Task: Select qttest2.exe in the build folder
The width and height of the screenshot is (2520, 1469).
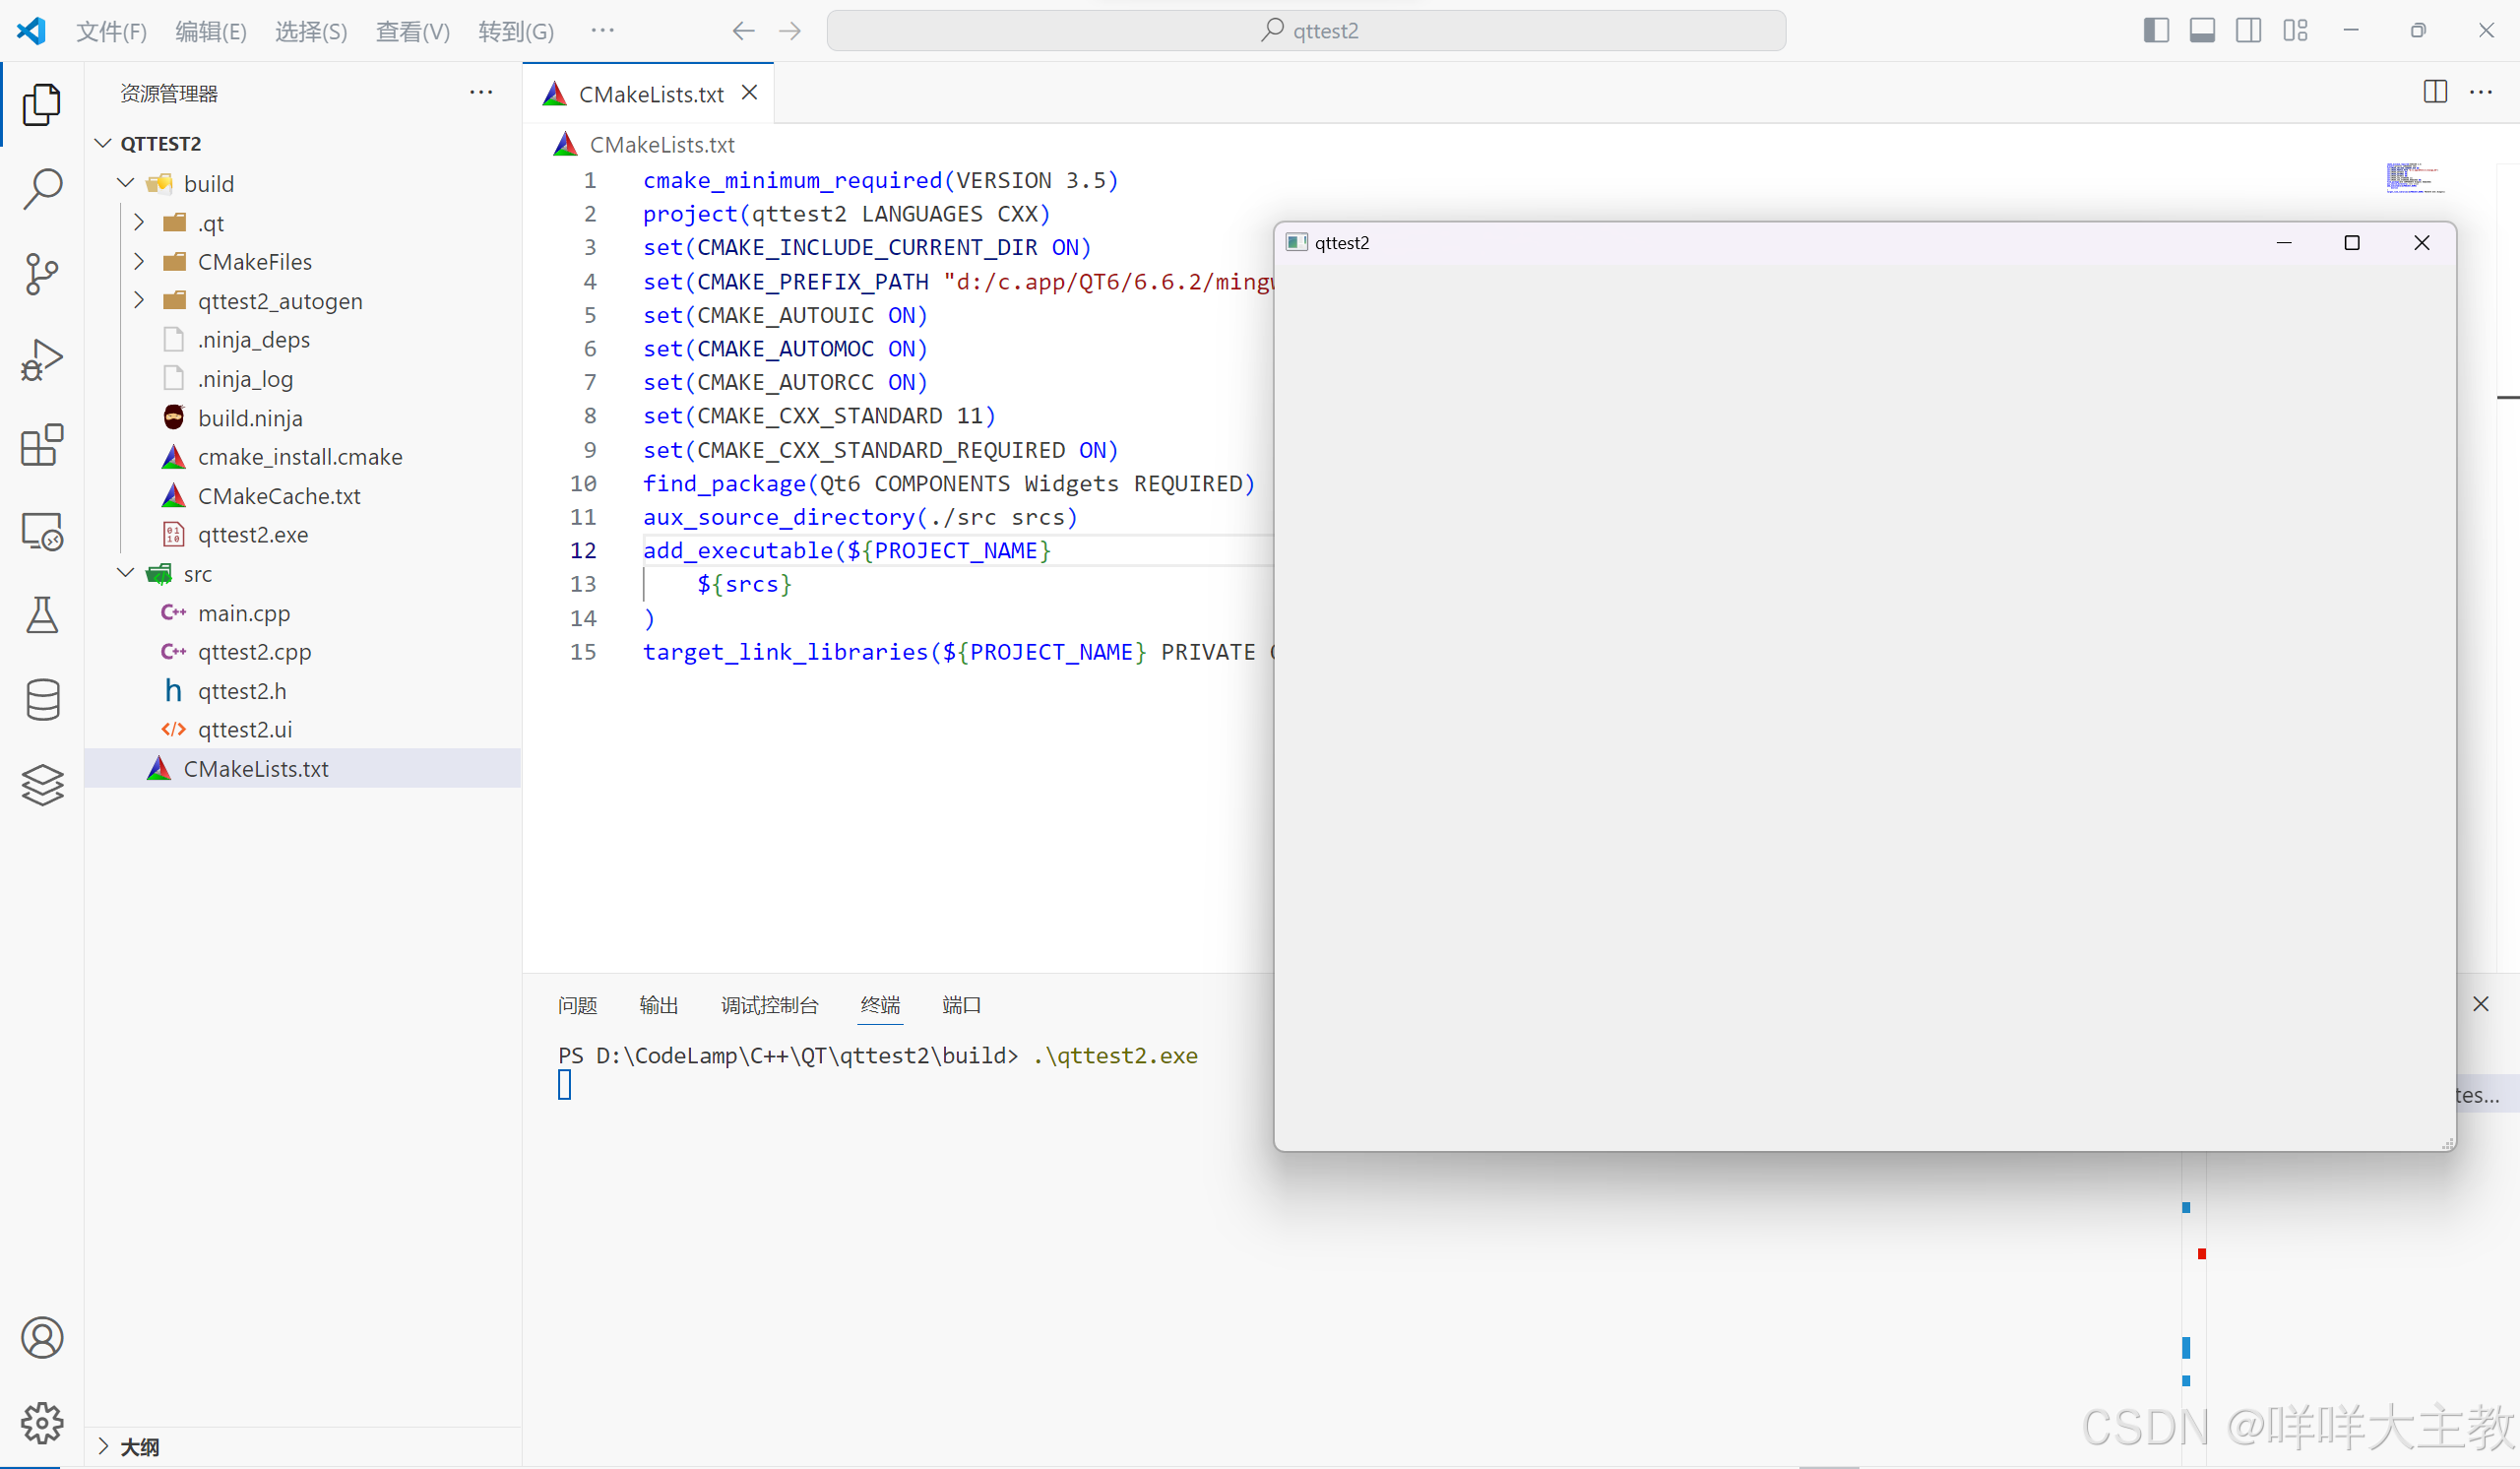Action: pos(253,534)
